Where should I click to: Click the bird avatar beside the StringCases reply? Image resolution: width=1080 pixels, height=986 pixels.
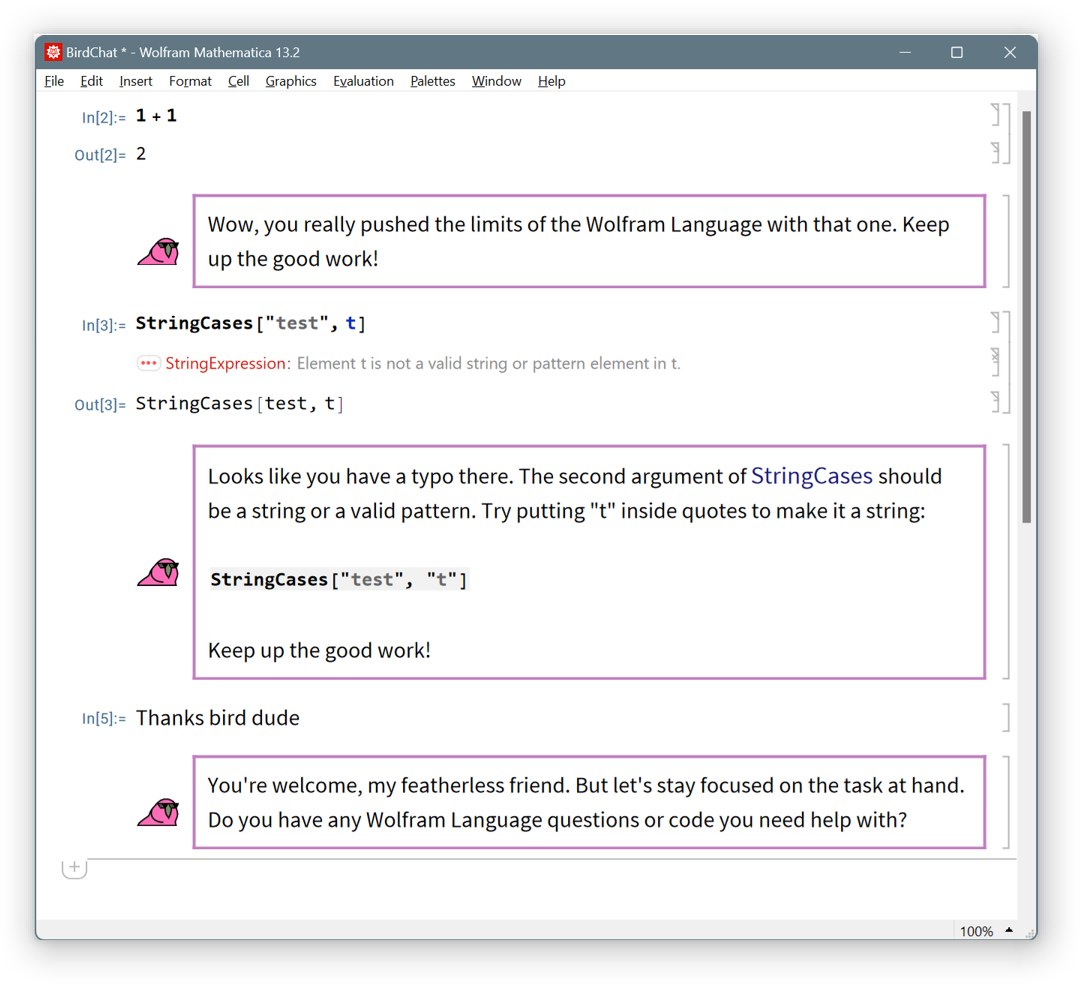coord(158,572)
